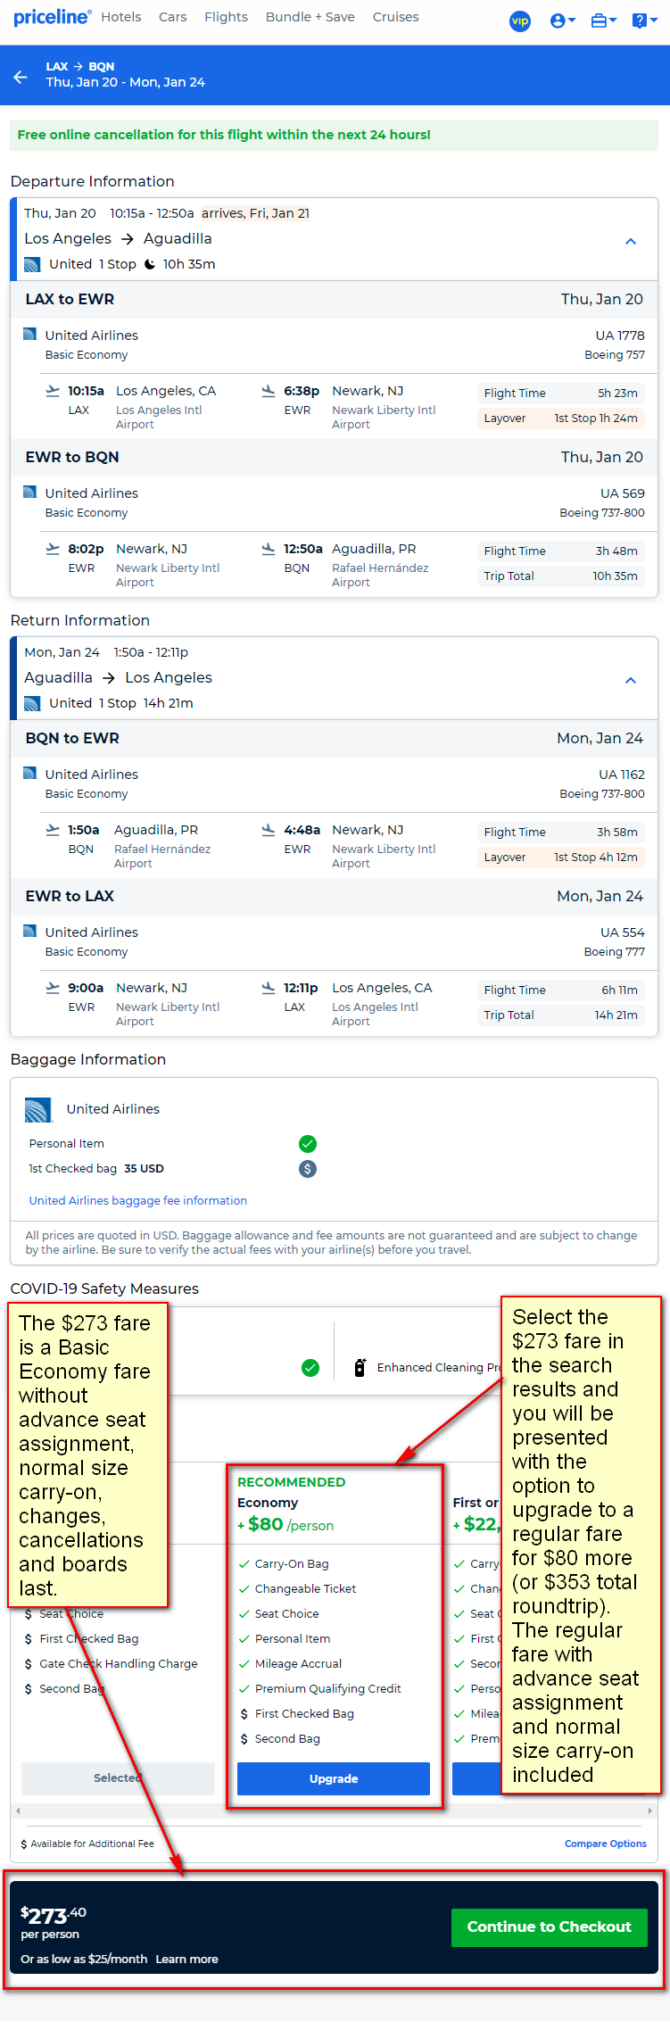
Task: Click Continue to Checkout
Action: (549, 1926)
